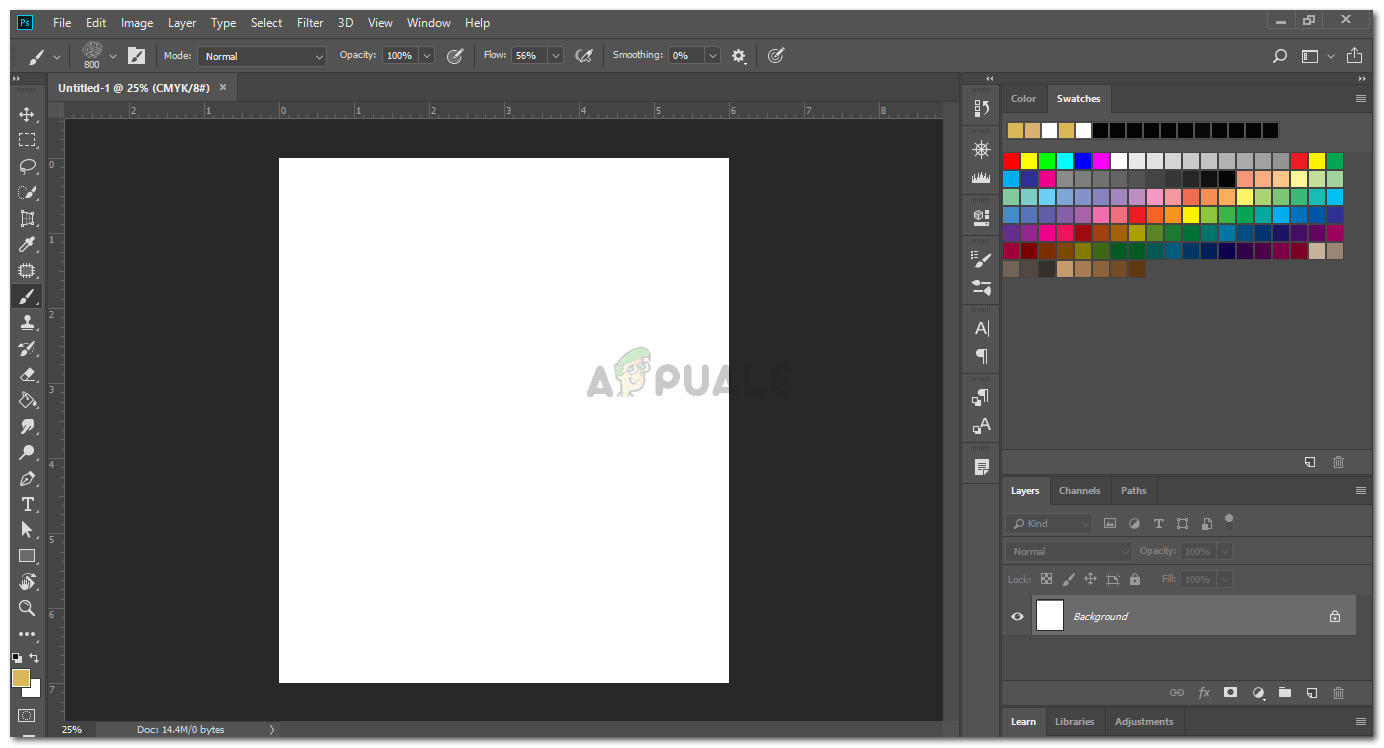Click the Background layer thumbnail
The width and height of the screenshot is (1384, 748).
click(1049, 616)
